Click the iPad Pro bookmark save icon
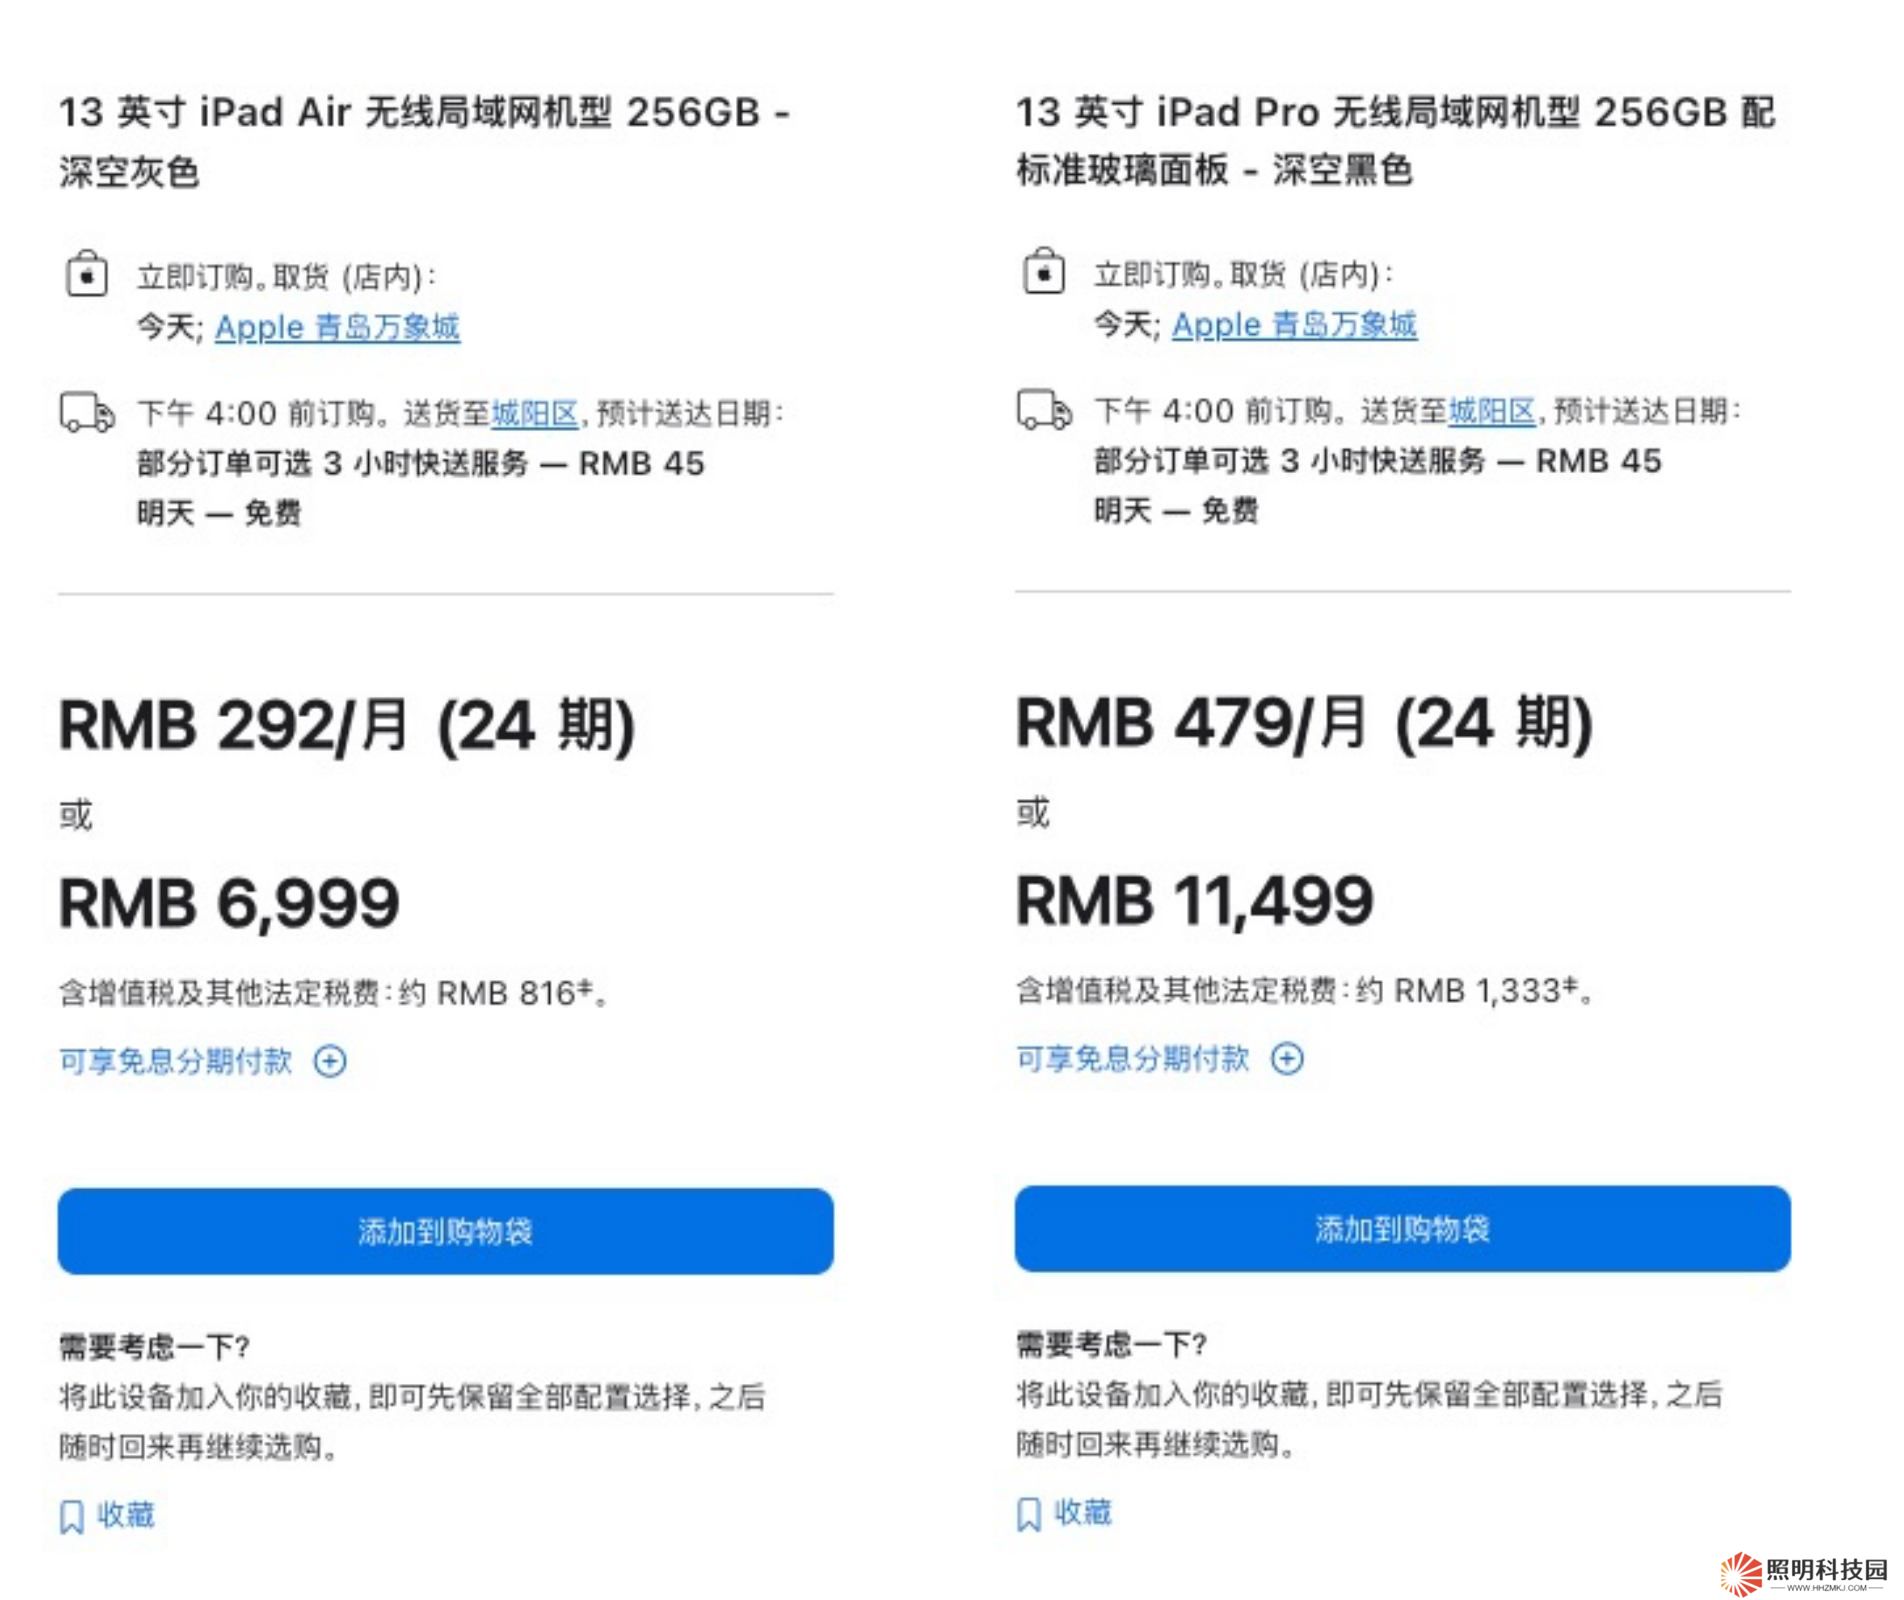Viewport: 1904px width, 1600px height. [x=1028, y=1514]
